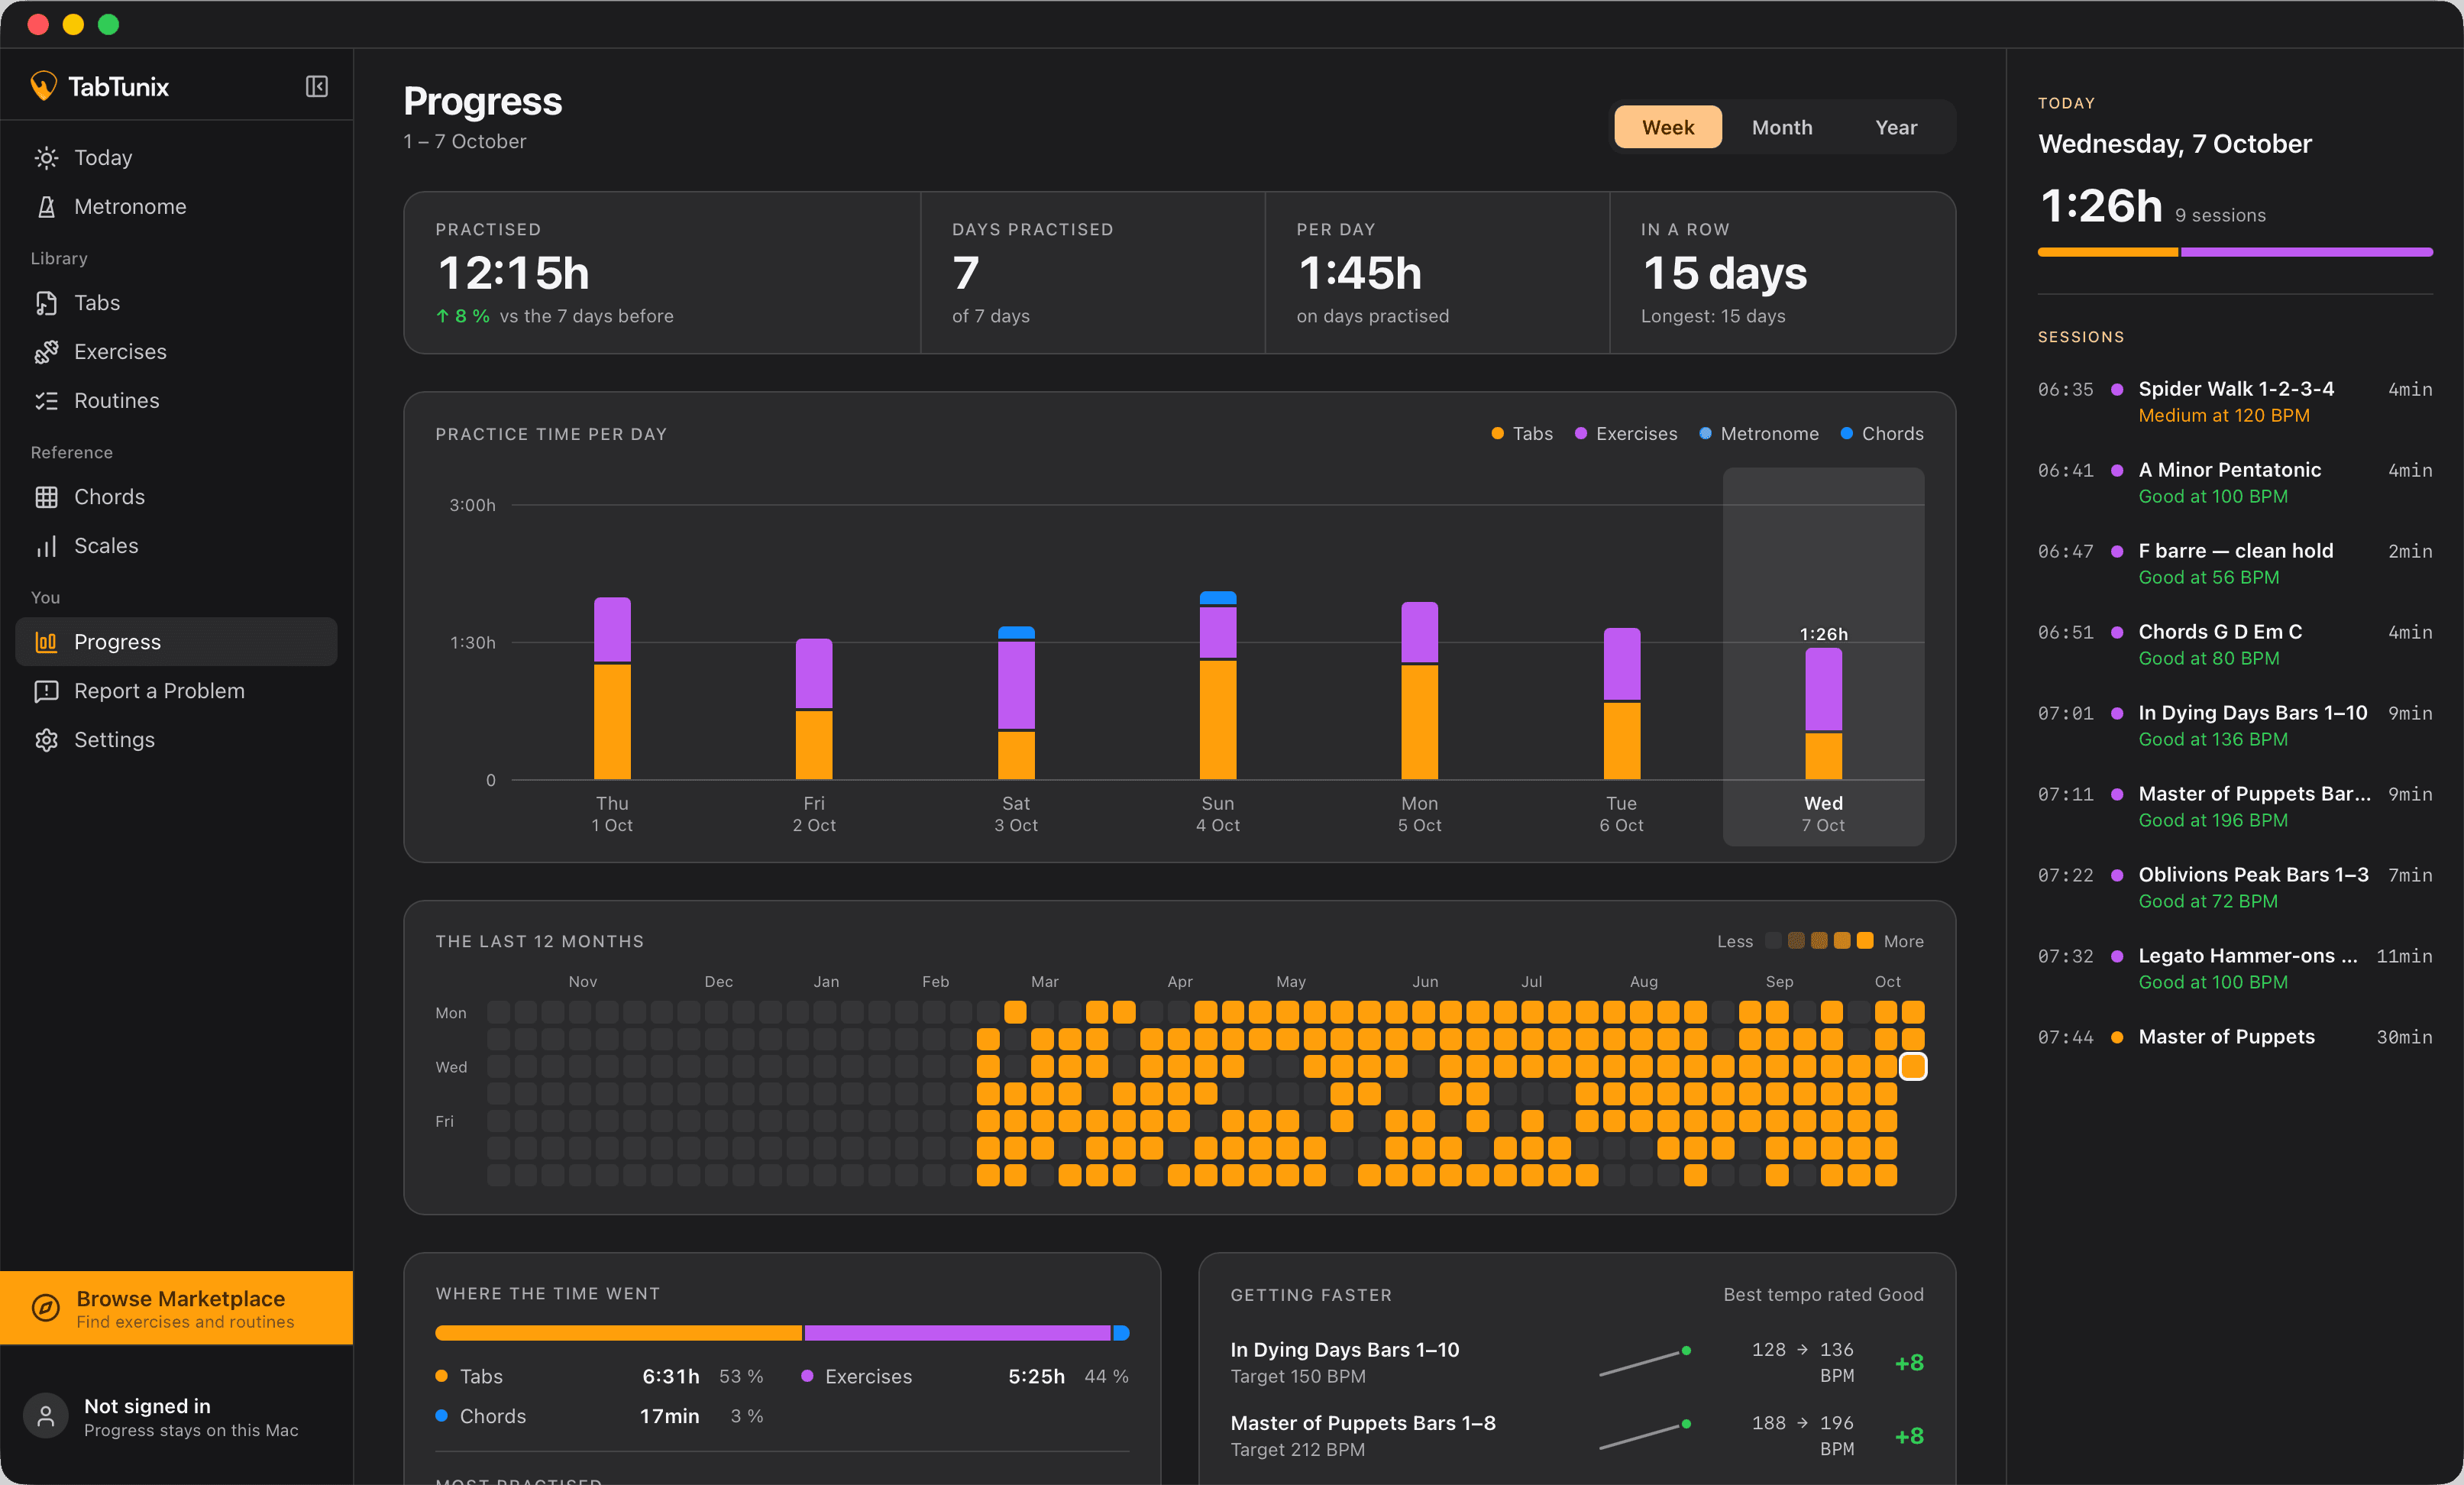
Task: Select the Sun 4 Oct bar
Action: point(1217,686)
